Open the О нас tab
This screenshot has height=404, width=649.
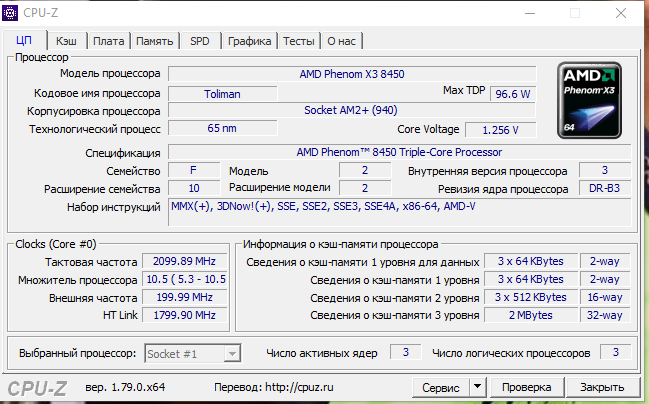click(341, 41)
